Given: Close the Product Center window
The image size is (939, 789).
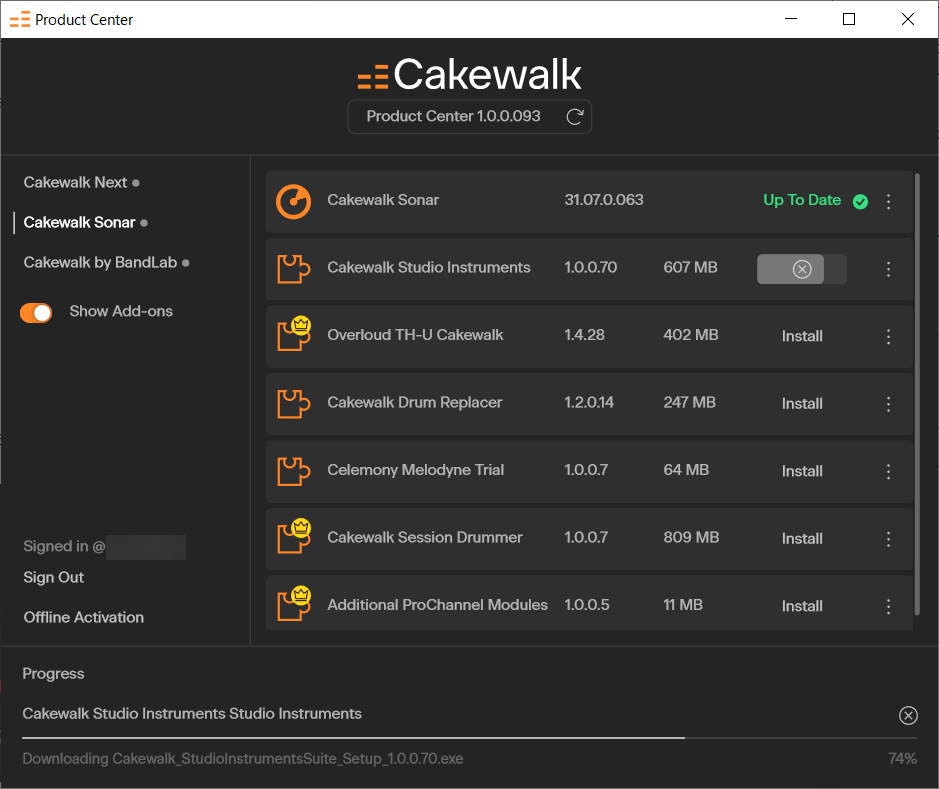Looking at the screenshot, I should click(x=907, y=19).
